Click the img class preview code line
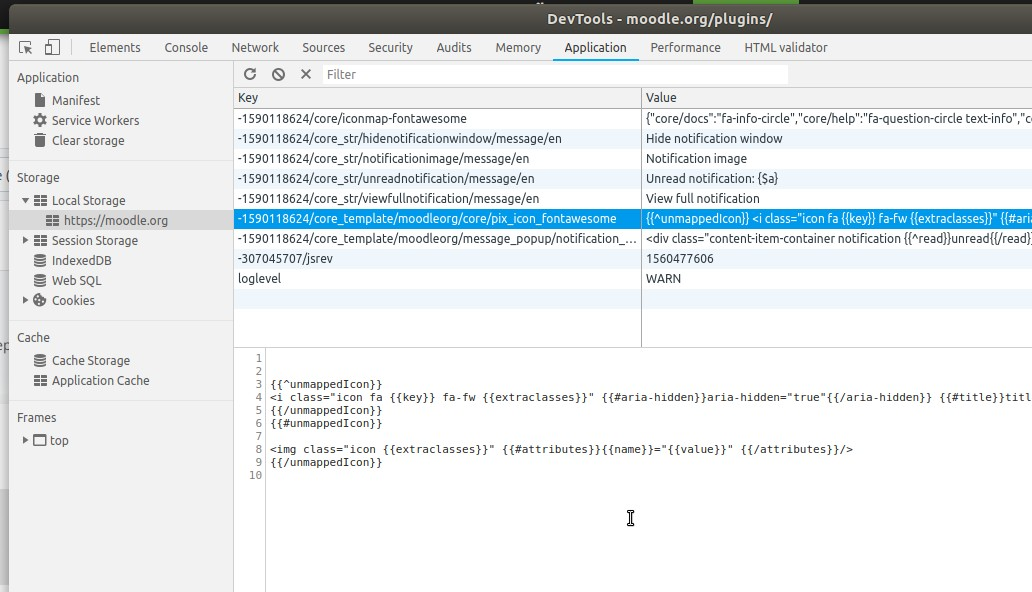 [561, 449]
